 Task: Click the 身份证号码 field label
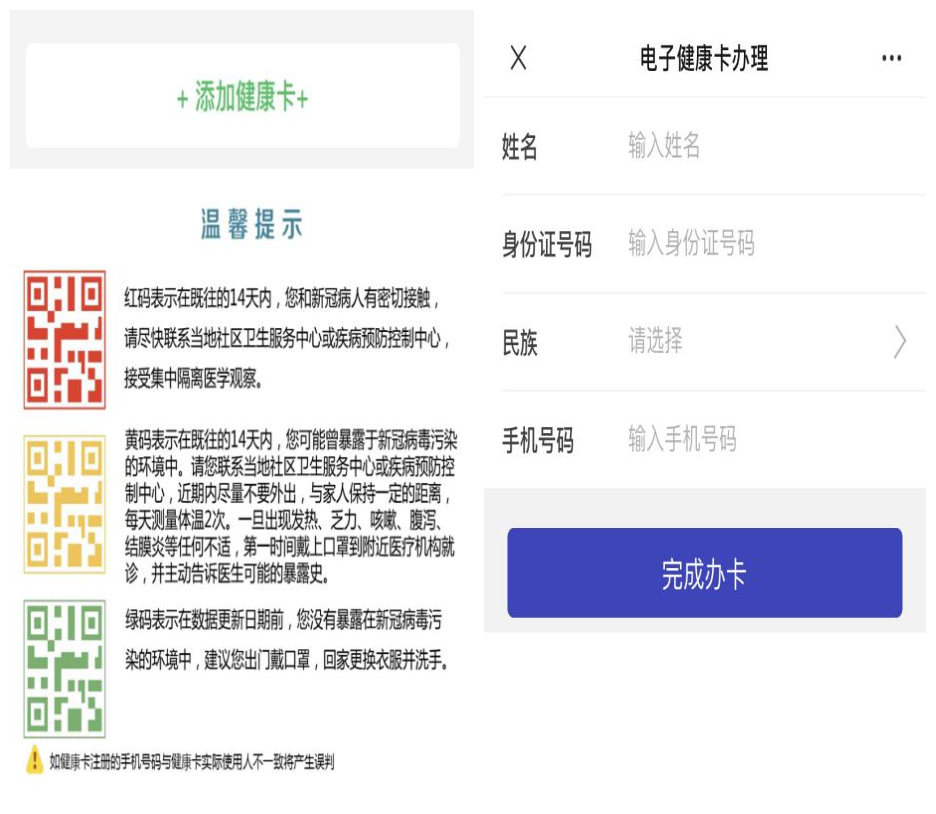pyautogui.click(x=547, y=245)
